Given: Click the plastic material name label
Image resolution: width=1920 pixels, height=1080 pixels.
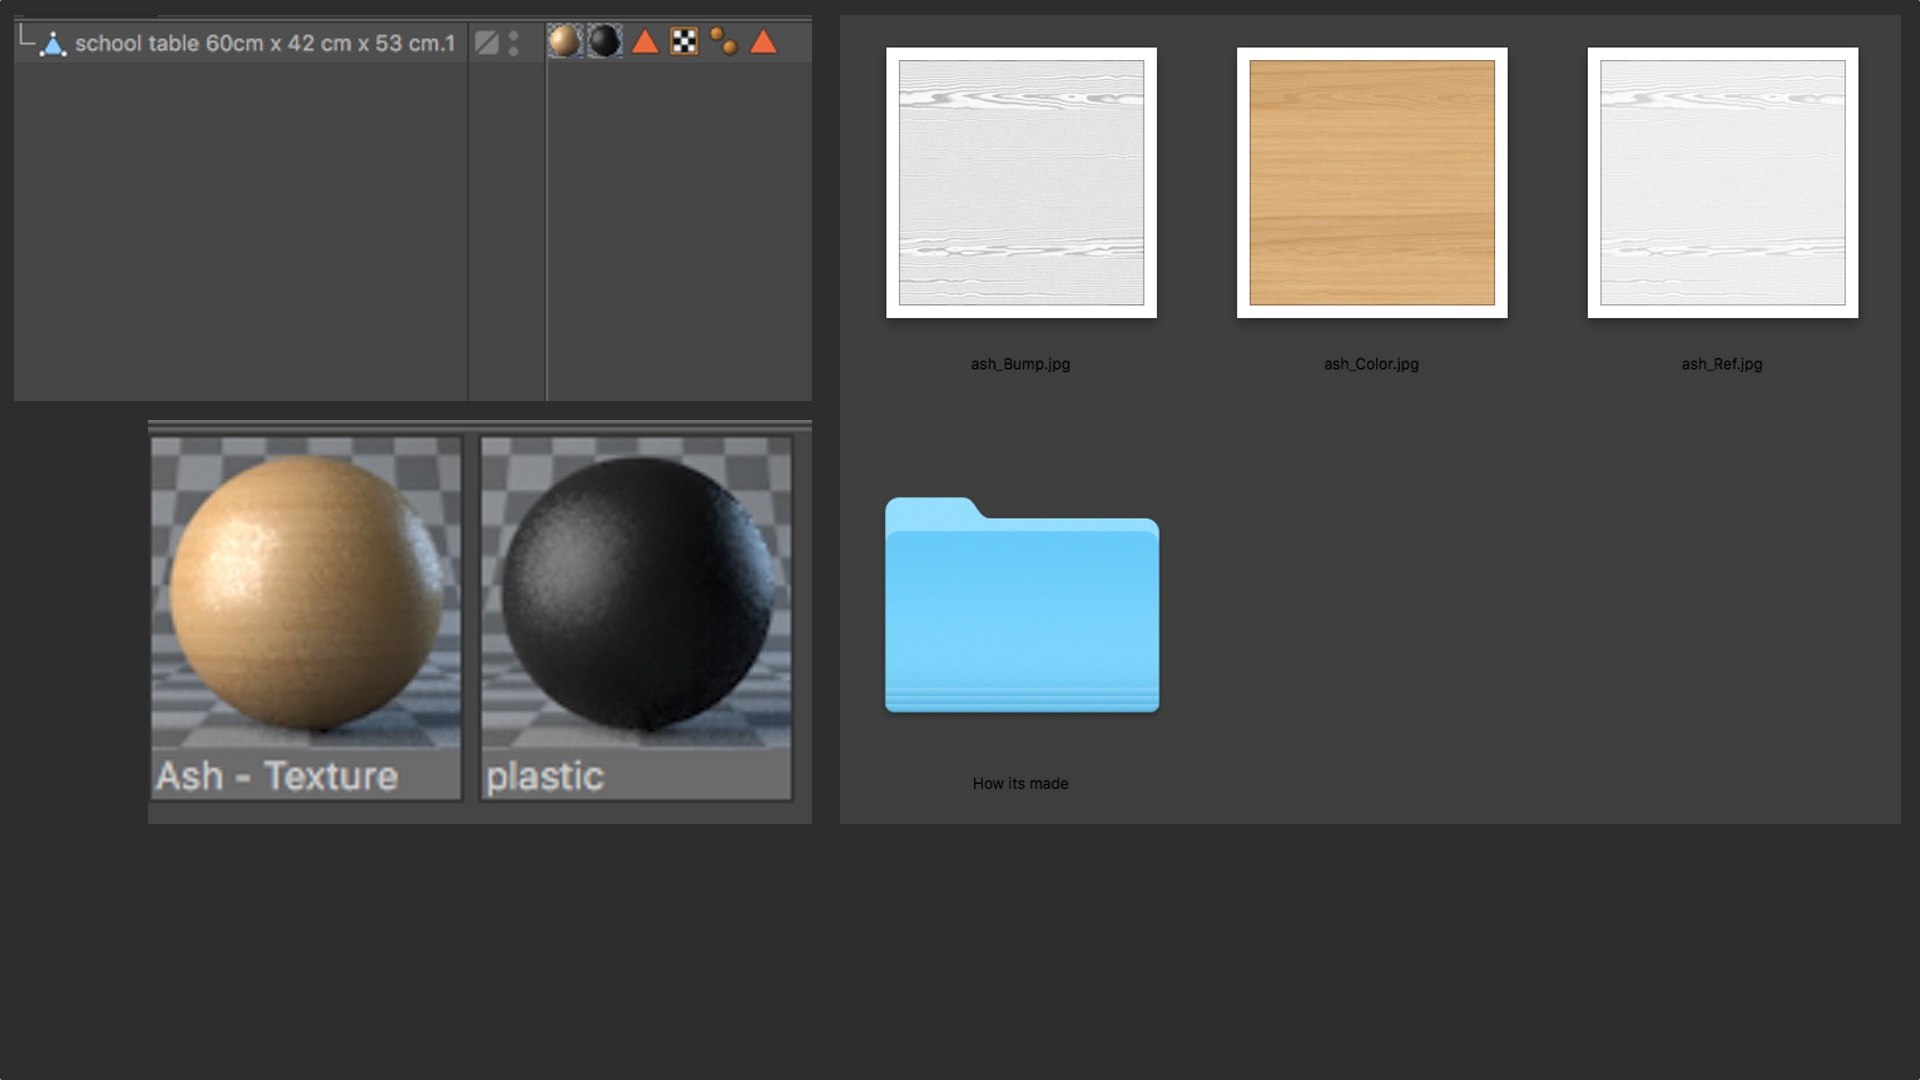Looking at the screenshot, I should point(545,777).
